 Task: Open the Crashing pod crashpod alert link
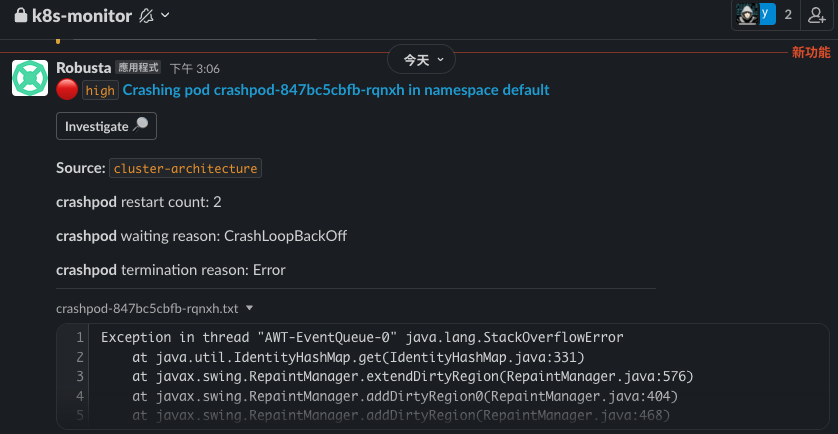(x=336, y=90)
